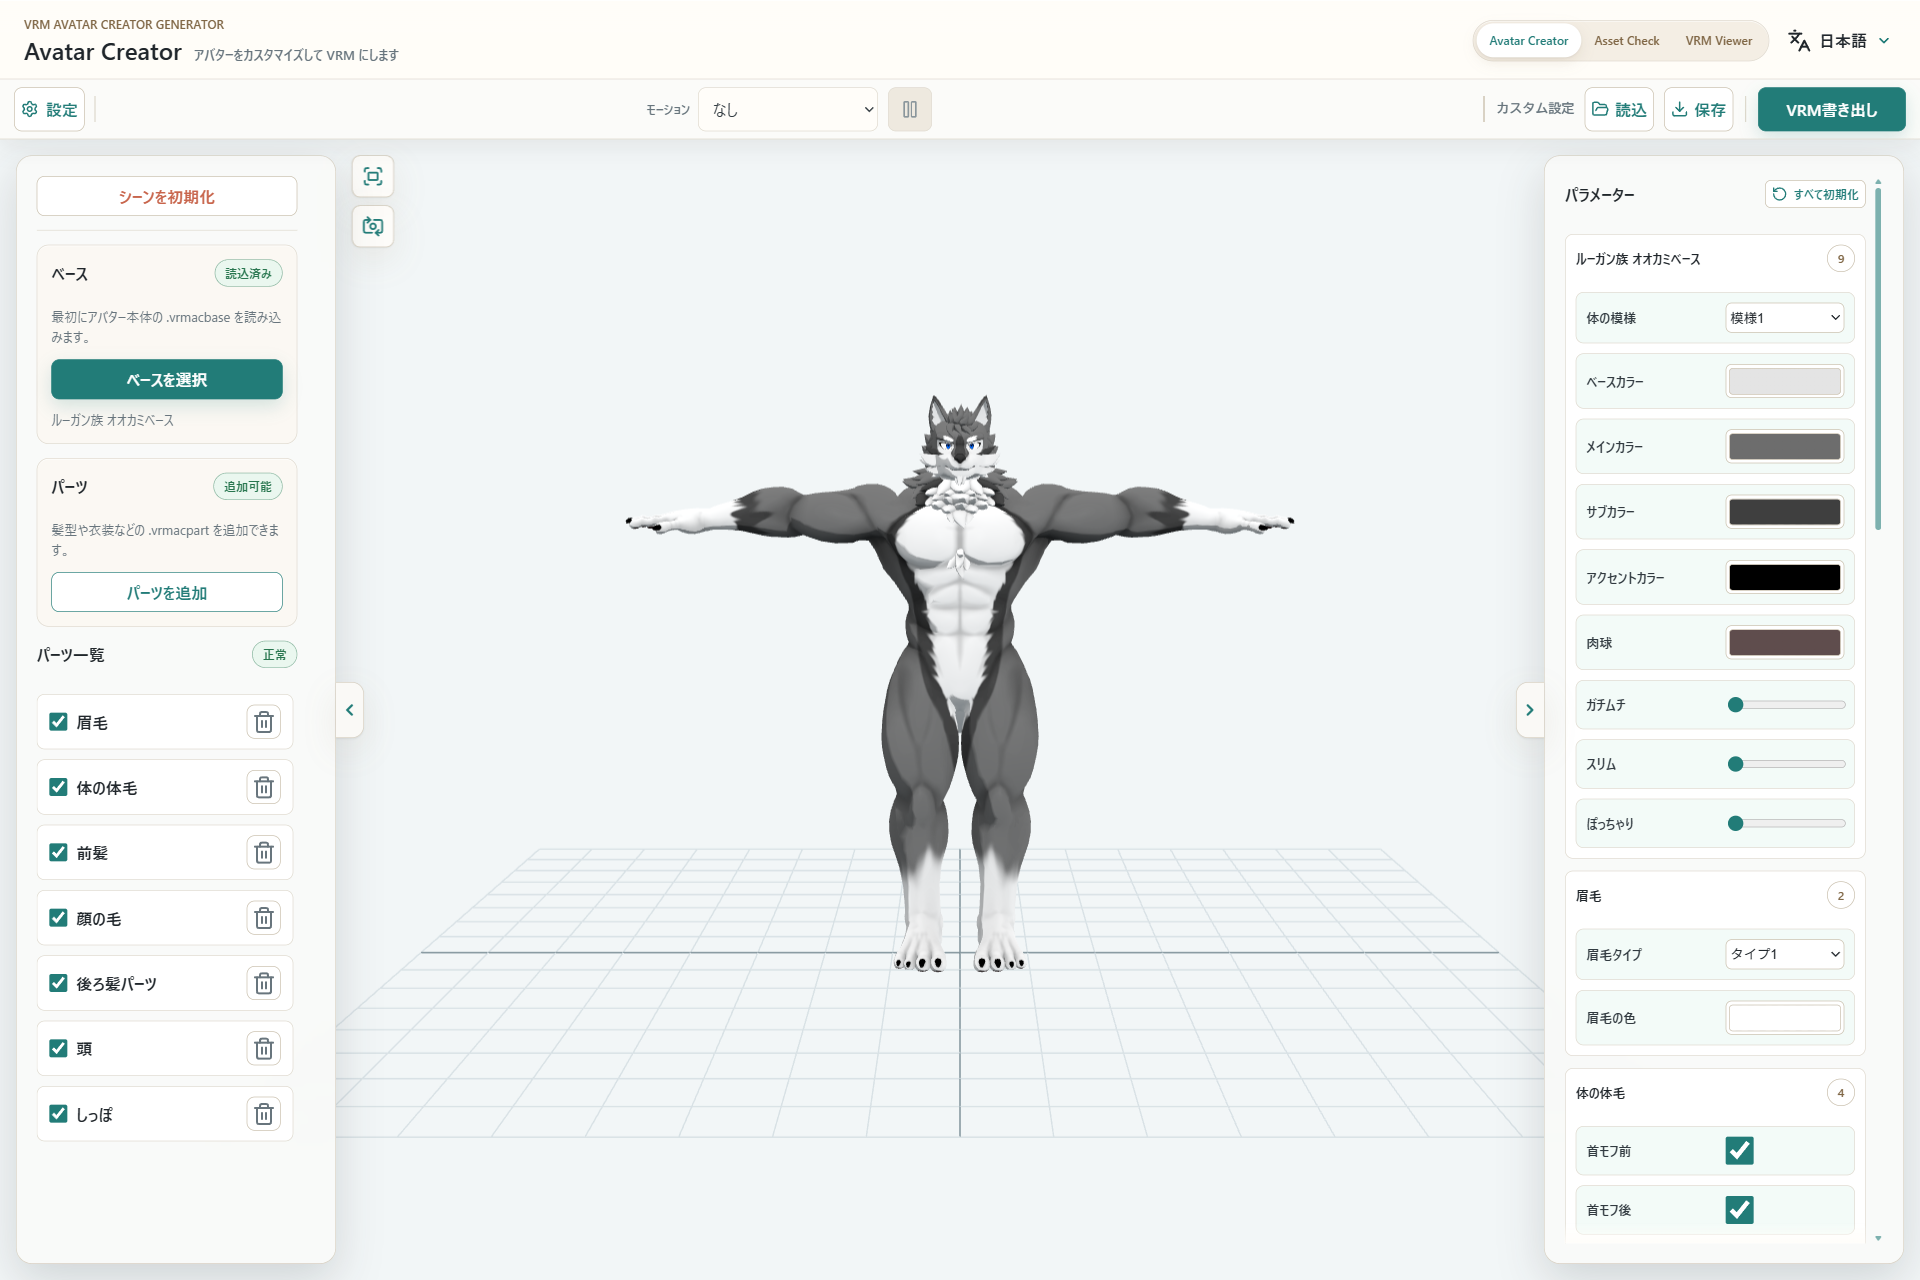Click the translate language icon
The height and width of the screenshot is (1280, 1920).
click(x=1799, y=41)
